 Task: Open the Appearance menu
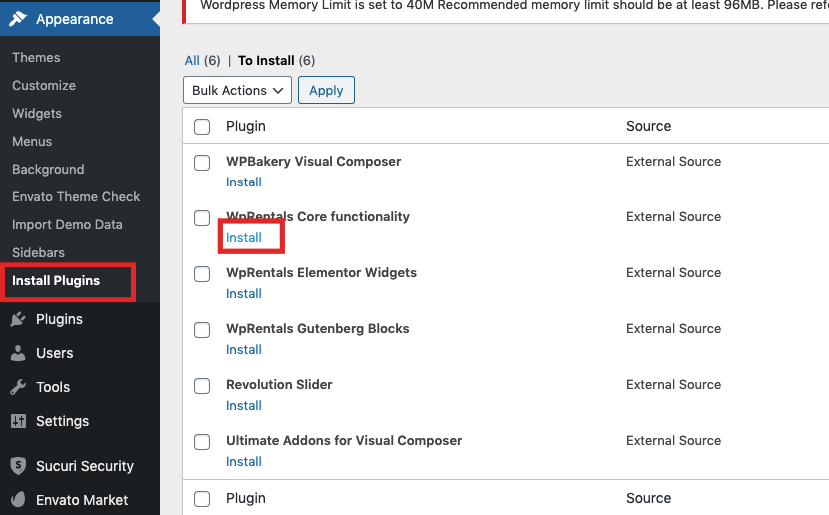pos(80,19)
